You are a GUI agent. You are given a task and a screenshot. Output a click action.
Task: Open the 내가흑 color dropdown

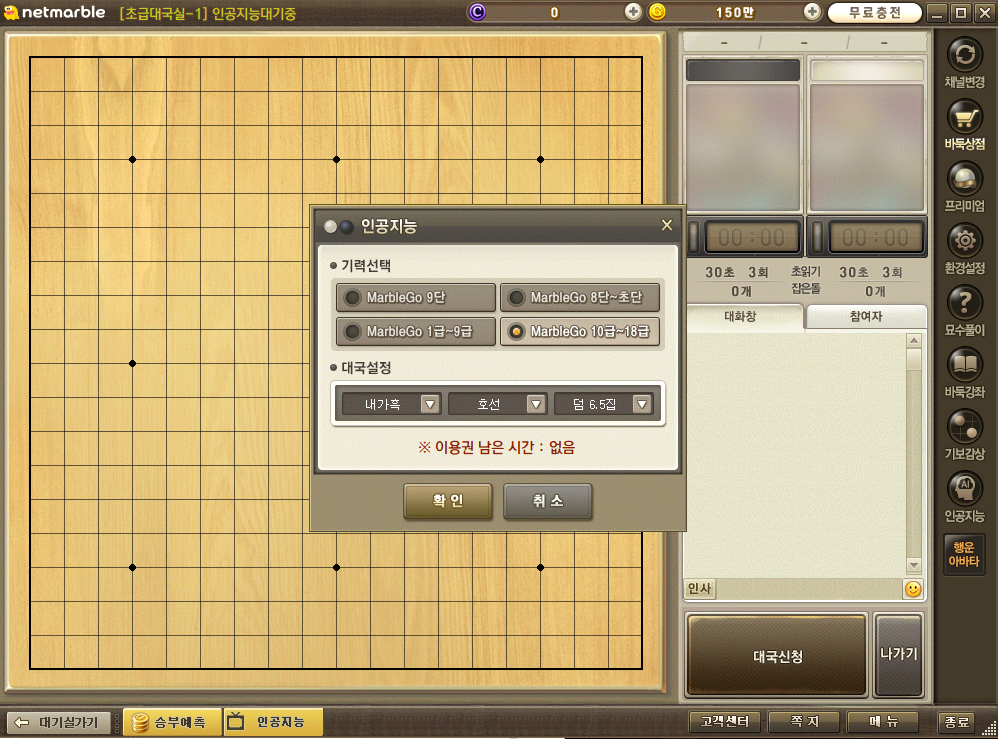click(x=391, y=404)
